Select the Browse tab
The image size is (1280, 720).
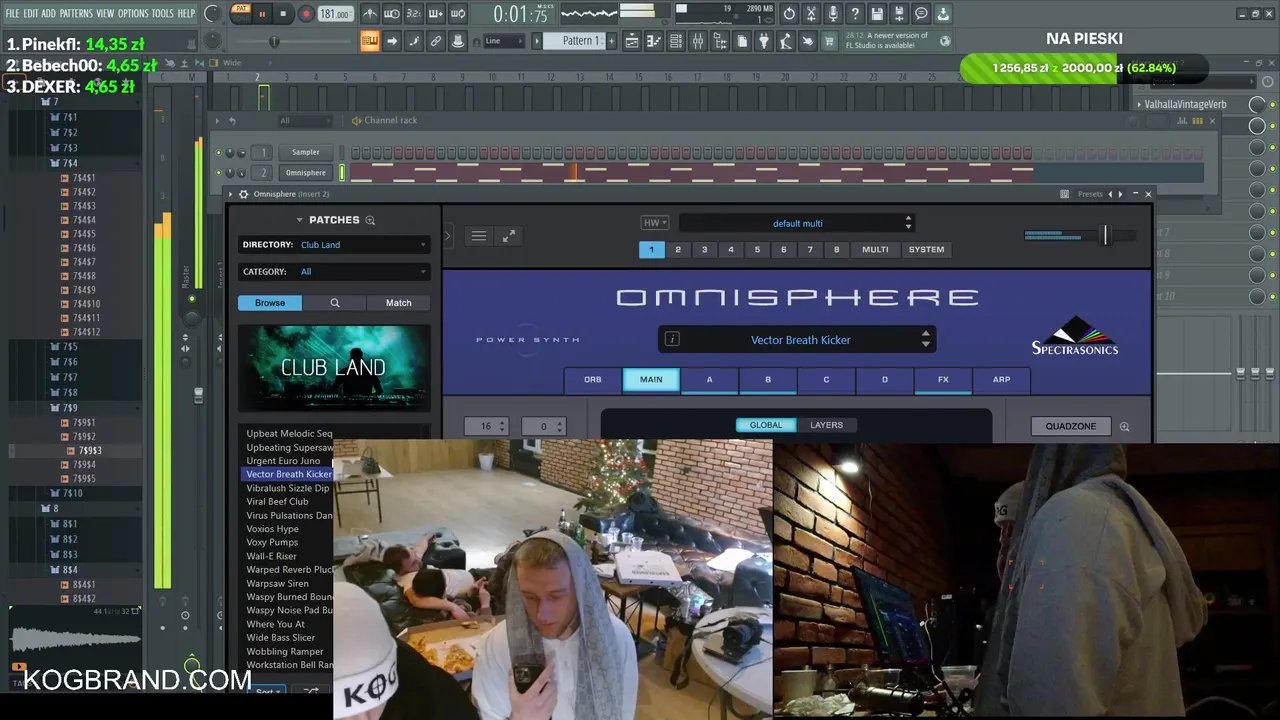[x=270, y=303]
